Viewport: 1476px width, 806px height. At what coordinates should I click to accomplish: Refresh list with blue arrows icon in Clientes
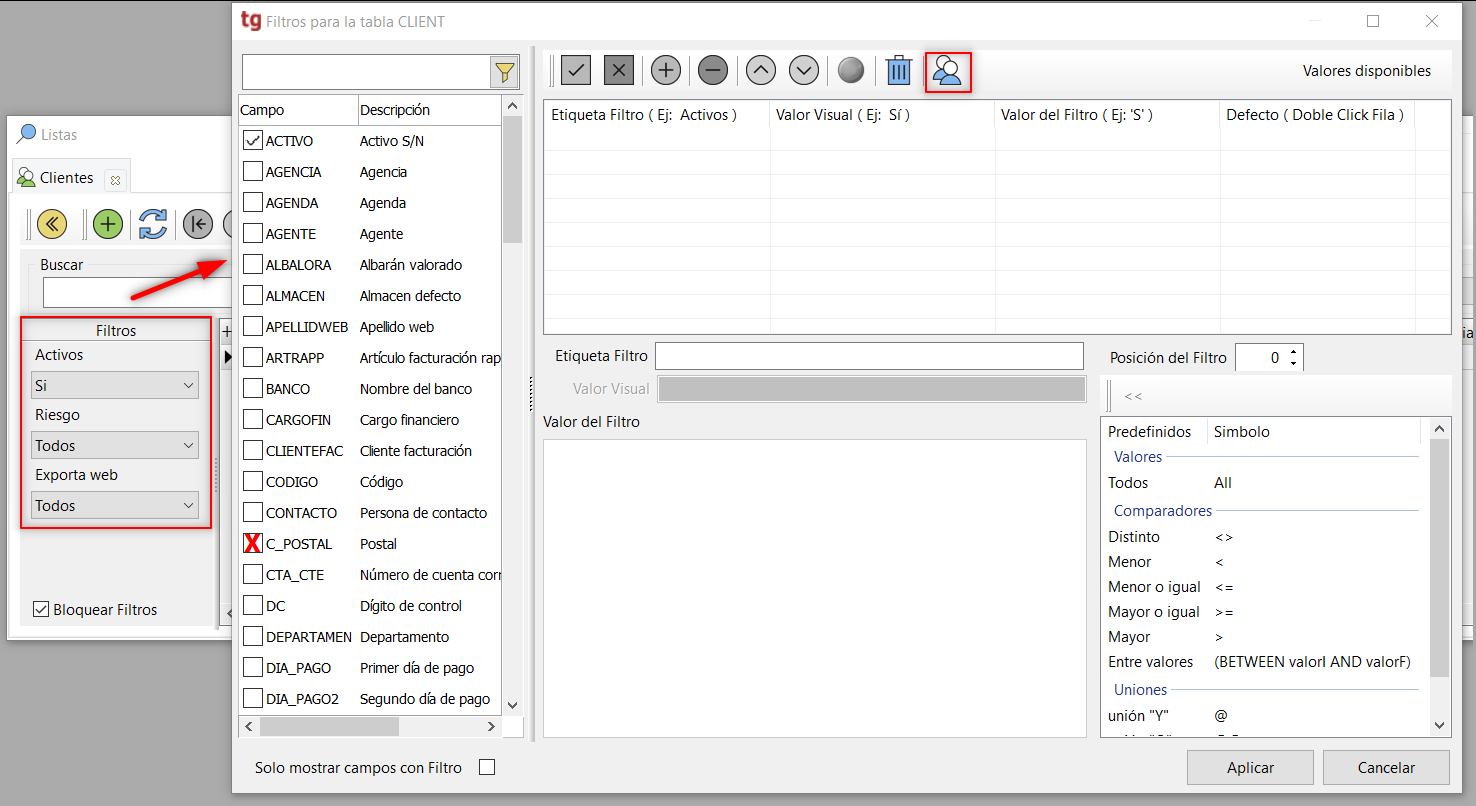coord(153,224)
